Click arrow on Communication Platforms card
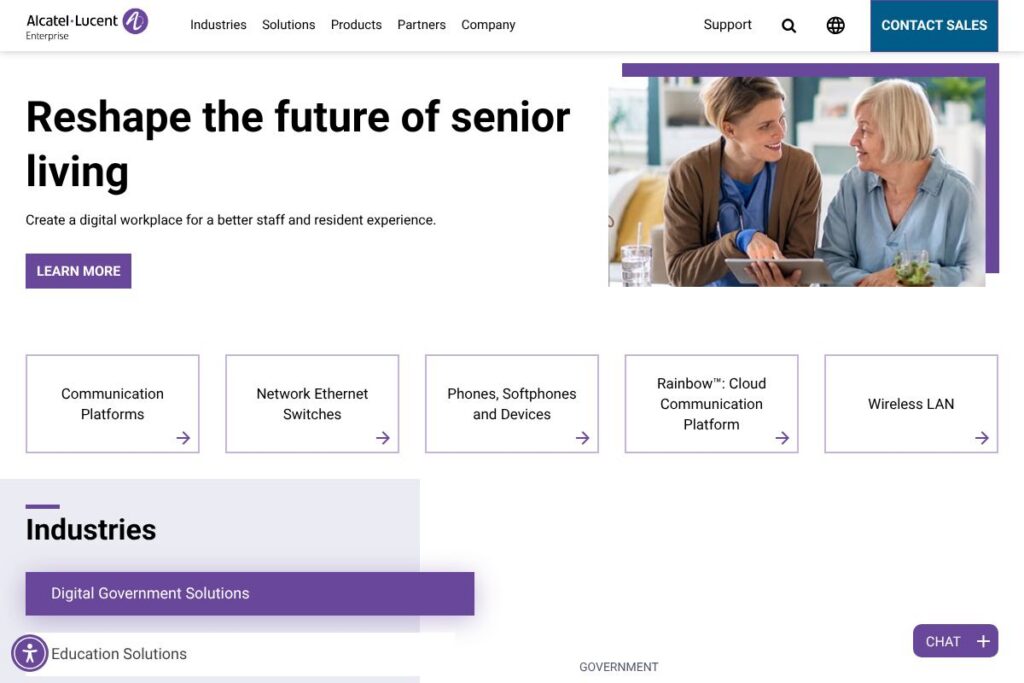This screenshot has width=1024, height=683. point(183,438)
